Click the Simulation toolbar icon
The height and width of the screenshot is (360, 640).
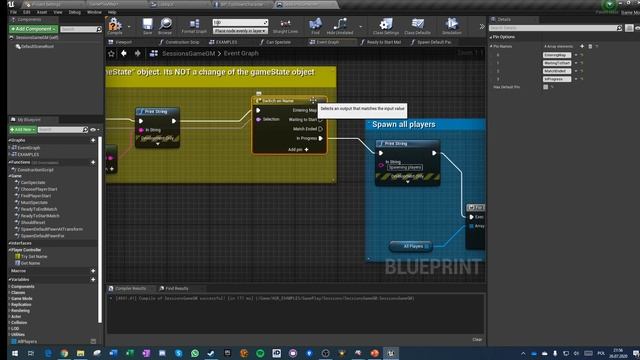(451, 26)
